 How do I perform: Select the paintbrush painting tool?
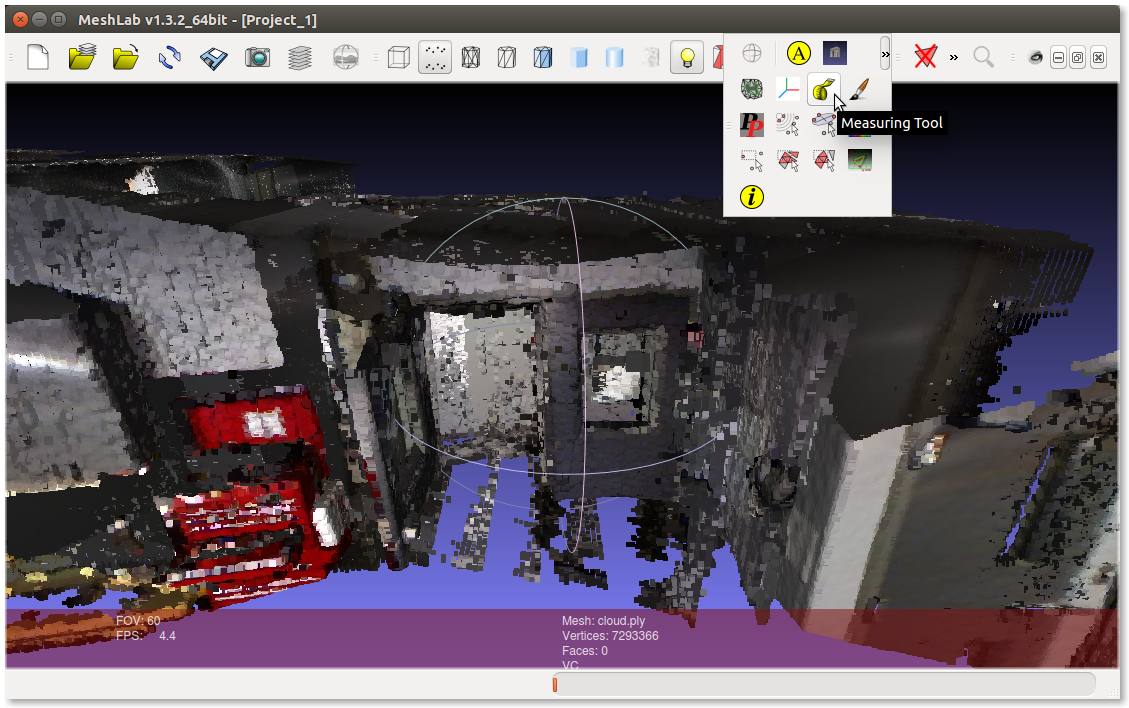[859, 90]
